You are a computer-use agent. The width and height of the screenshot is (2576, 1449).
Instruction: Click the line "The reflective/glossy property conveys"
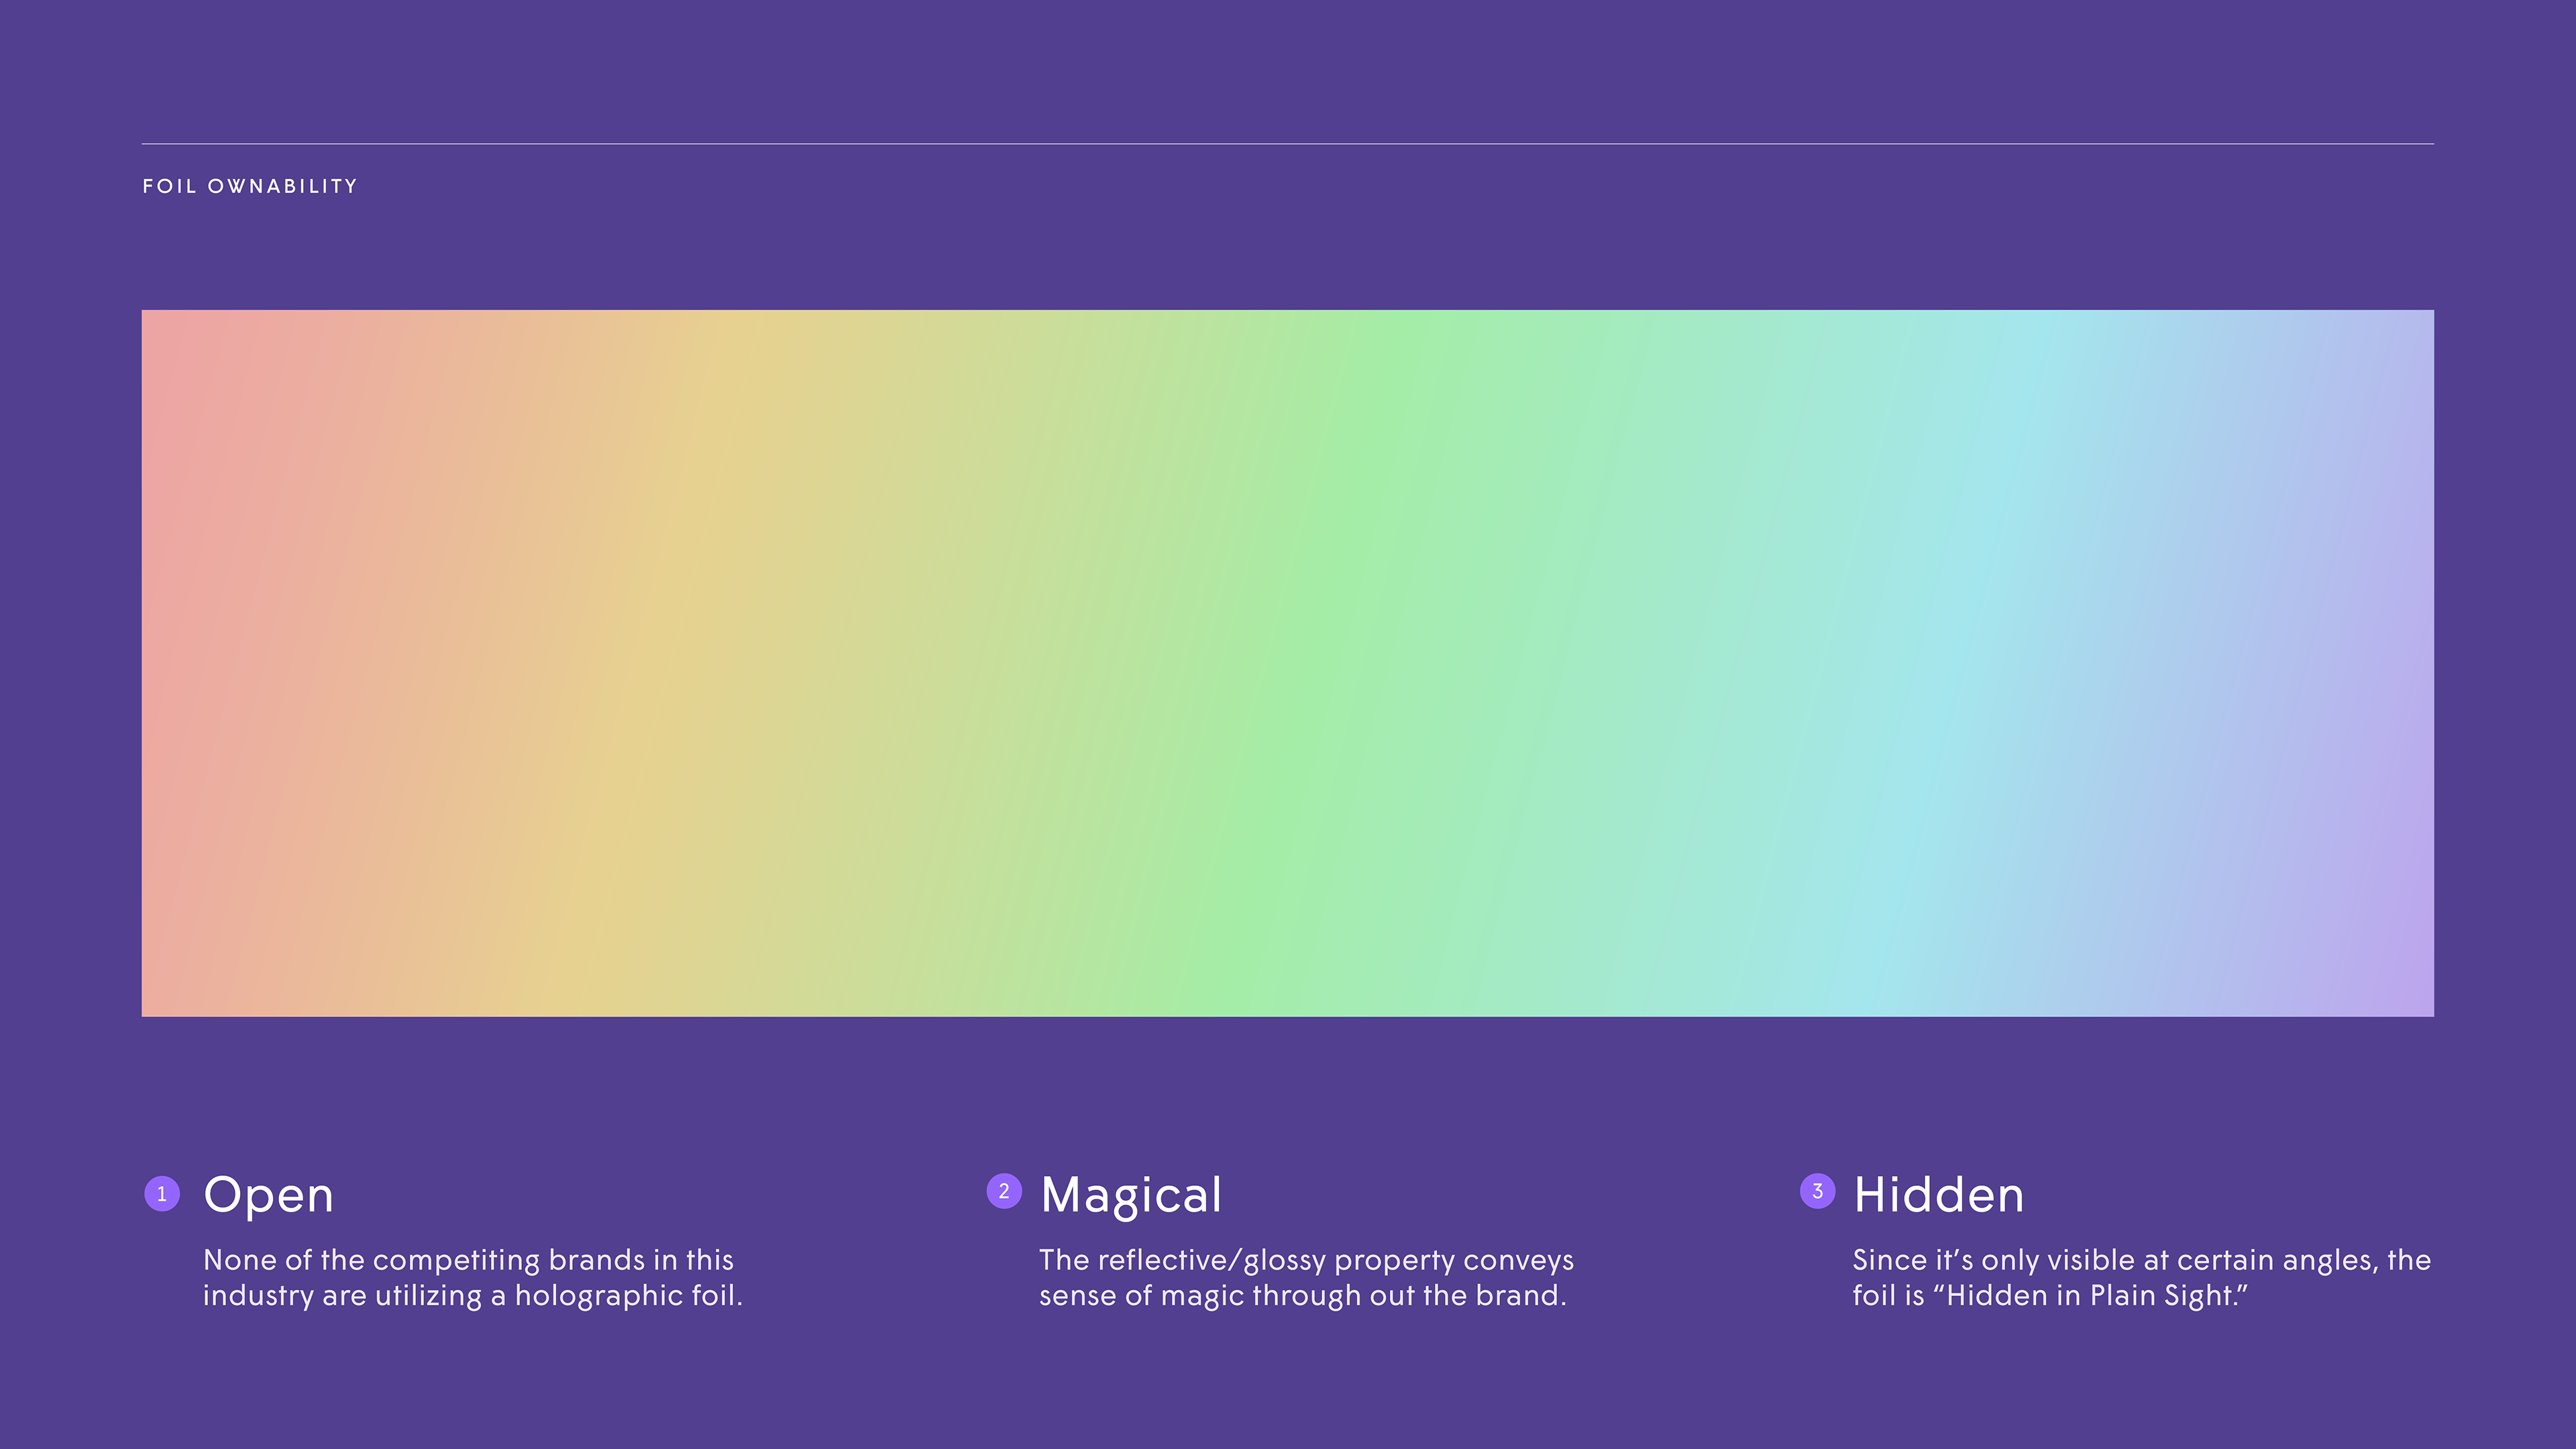click(x=1306, y=1260)
